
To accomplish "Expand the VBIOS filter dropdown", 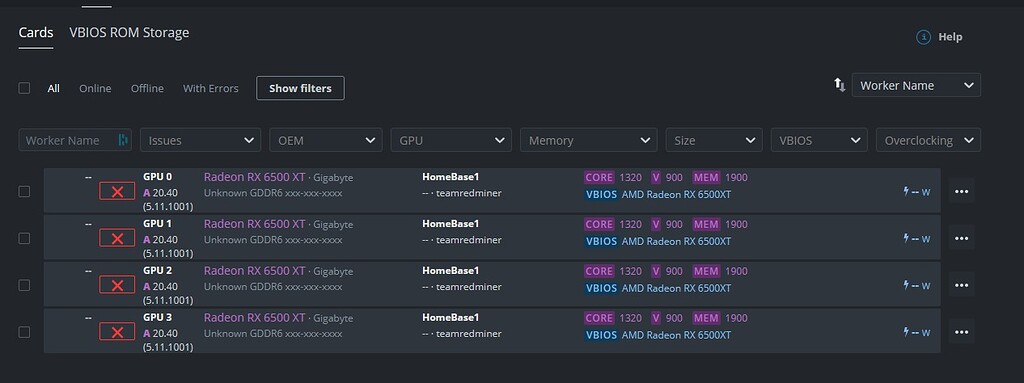I will [819, 140].
